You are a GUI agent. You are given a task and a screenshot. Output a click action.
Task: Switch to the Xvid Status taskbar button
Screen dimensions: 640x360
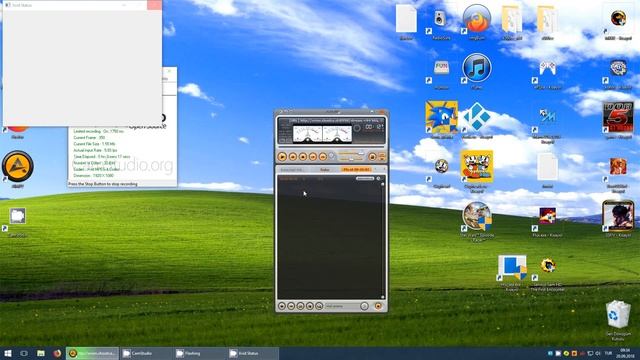pyautogui.click(x=253, y=353)
